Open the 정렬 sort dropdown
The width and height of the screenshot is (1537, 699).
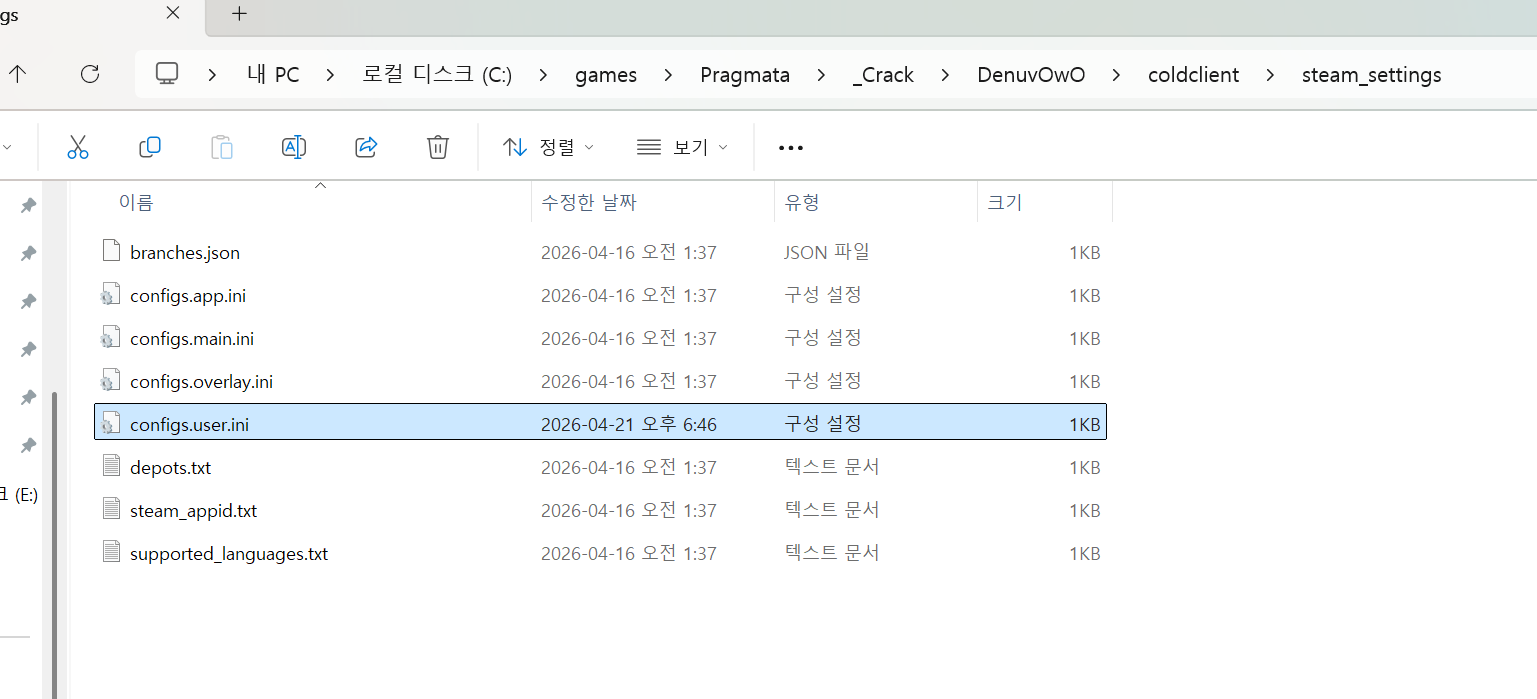pos(548,147)
